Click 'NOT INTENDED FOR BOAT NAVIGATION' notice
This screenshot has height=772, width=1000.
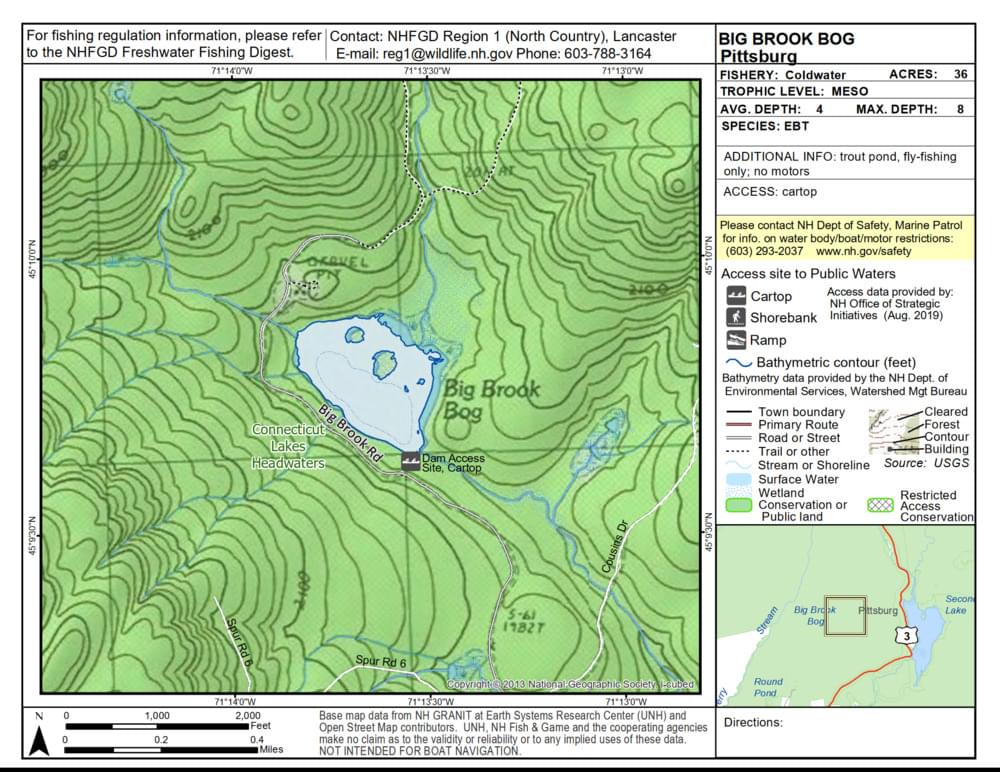tap(420, 751)
